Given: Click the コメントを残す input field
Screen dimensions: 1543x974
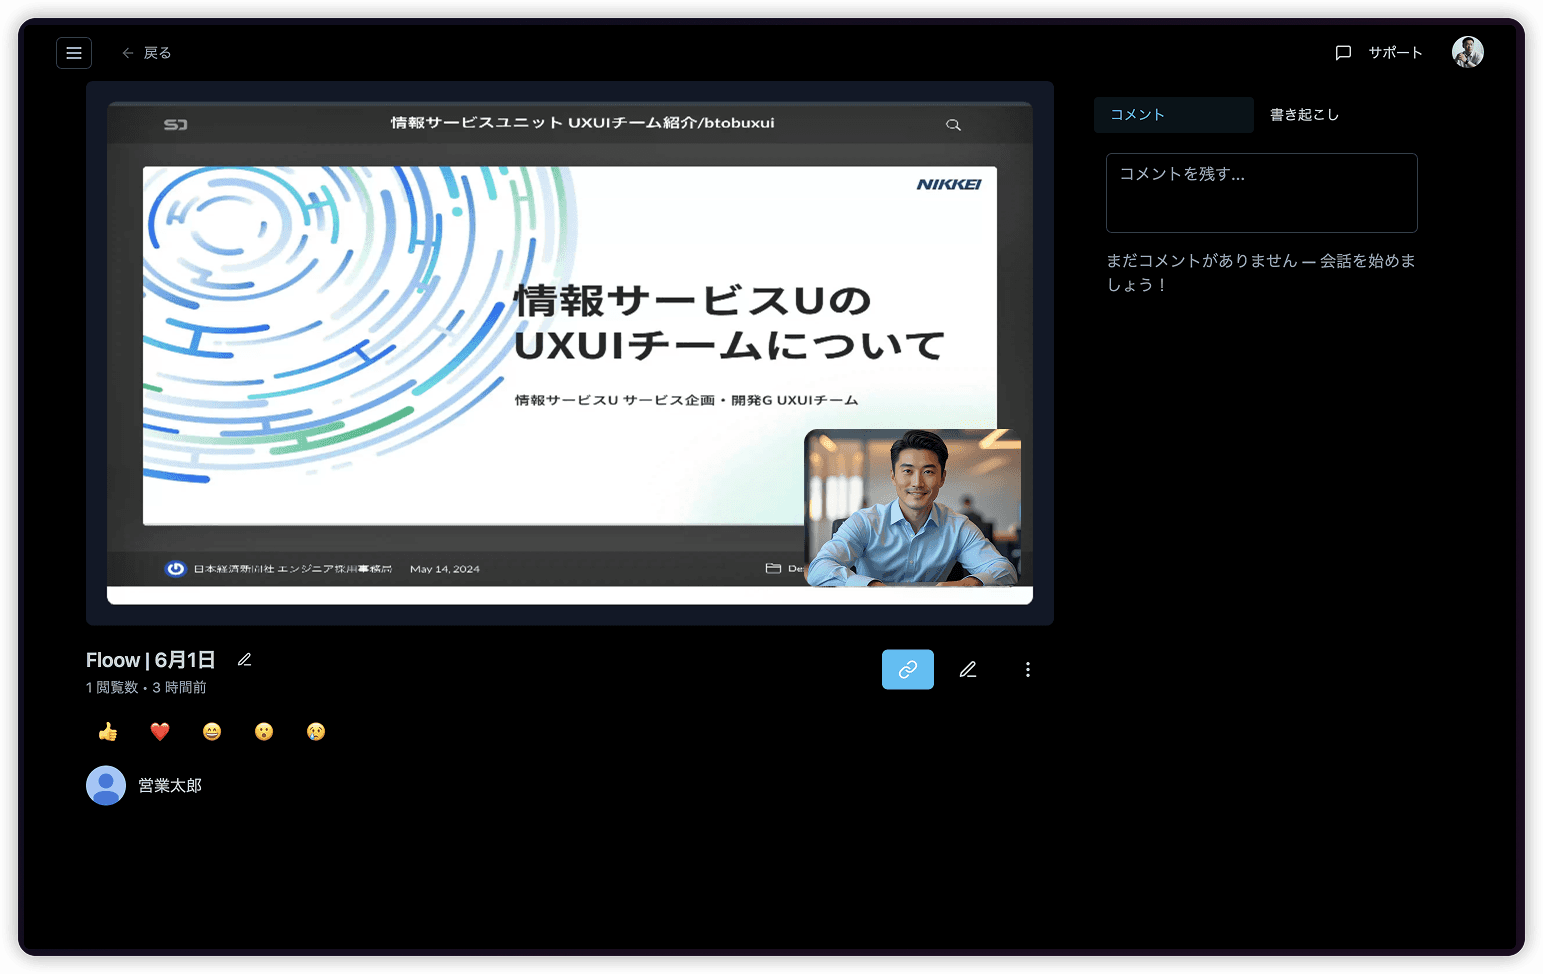Looking at the screenshot, I should (1261, 192).
